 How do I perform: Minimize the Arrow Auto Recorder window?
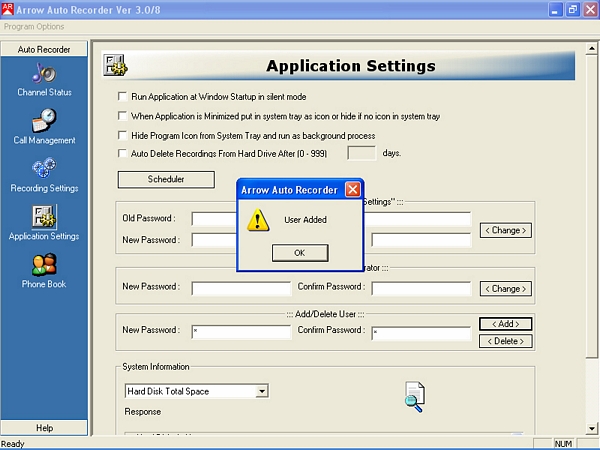tap(555, 9)
